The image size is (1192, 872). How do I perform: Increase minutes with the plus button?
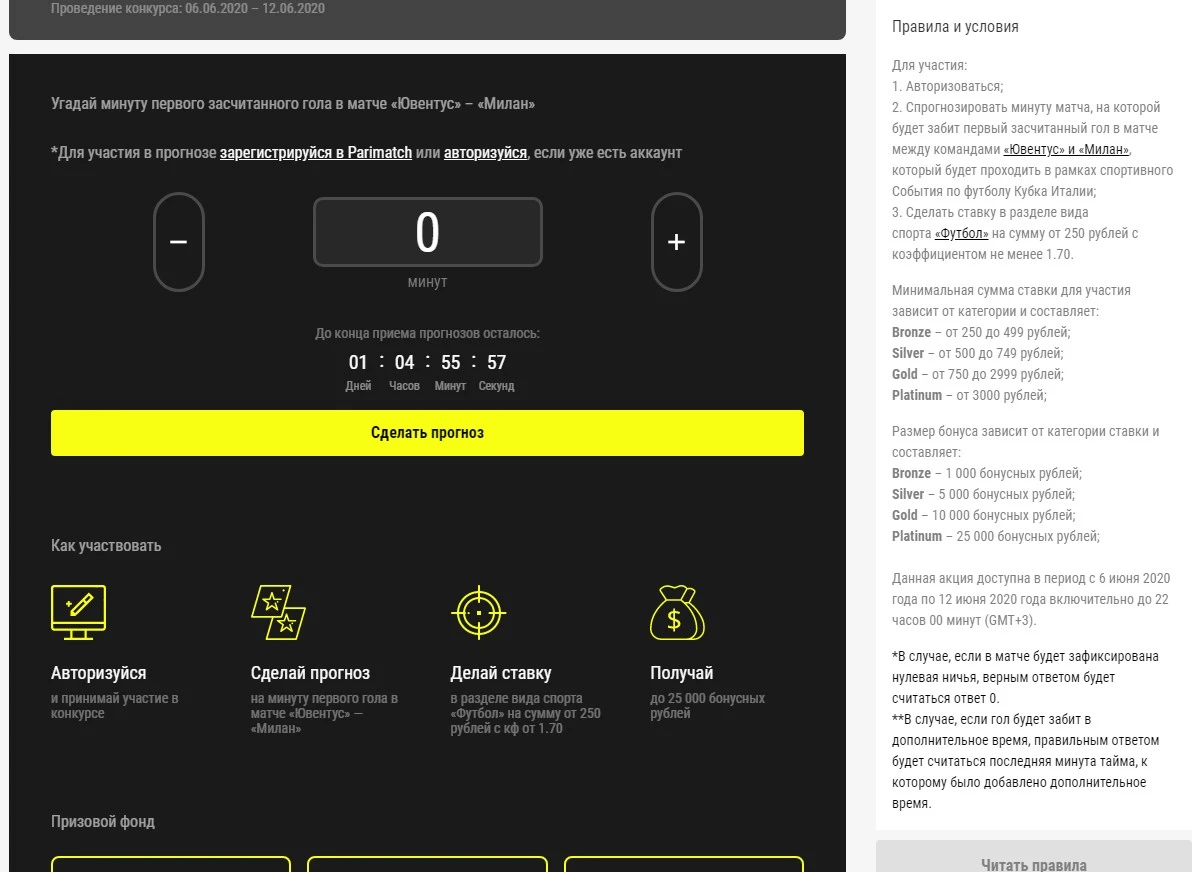[677, 242]
